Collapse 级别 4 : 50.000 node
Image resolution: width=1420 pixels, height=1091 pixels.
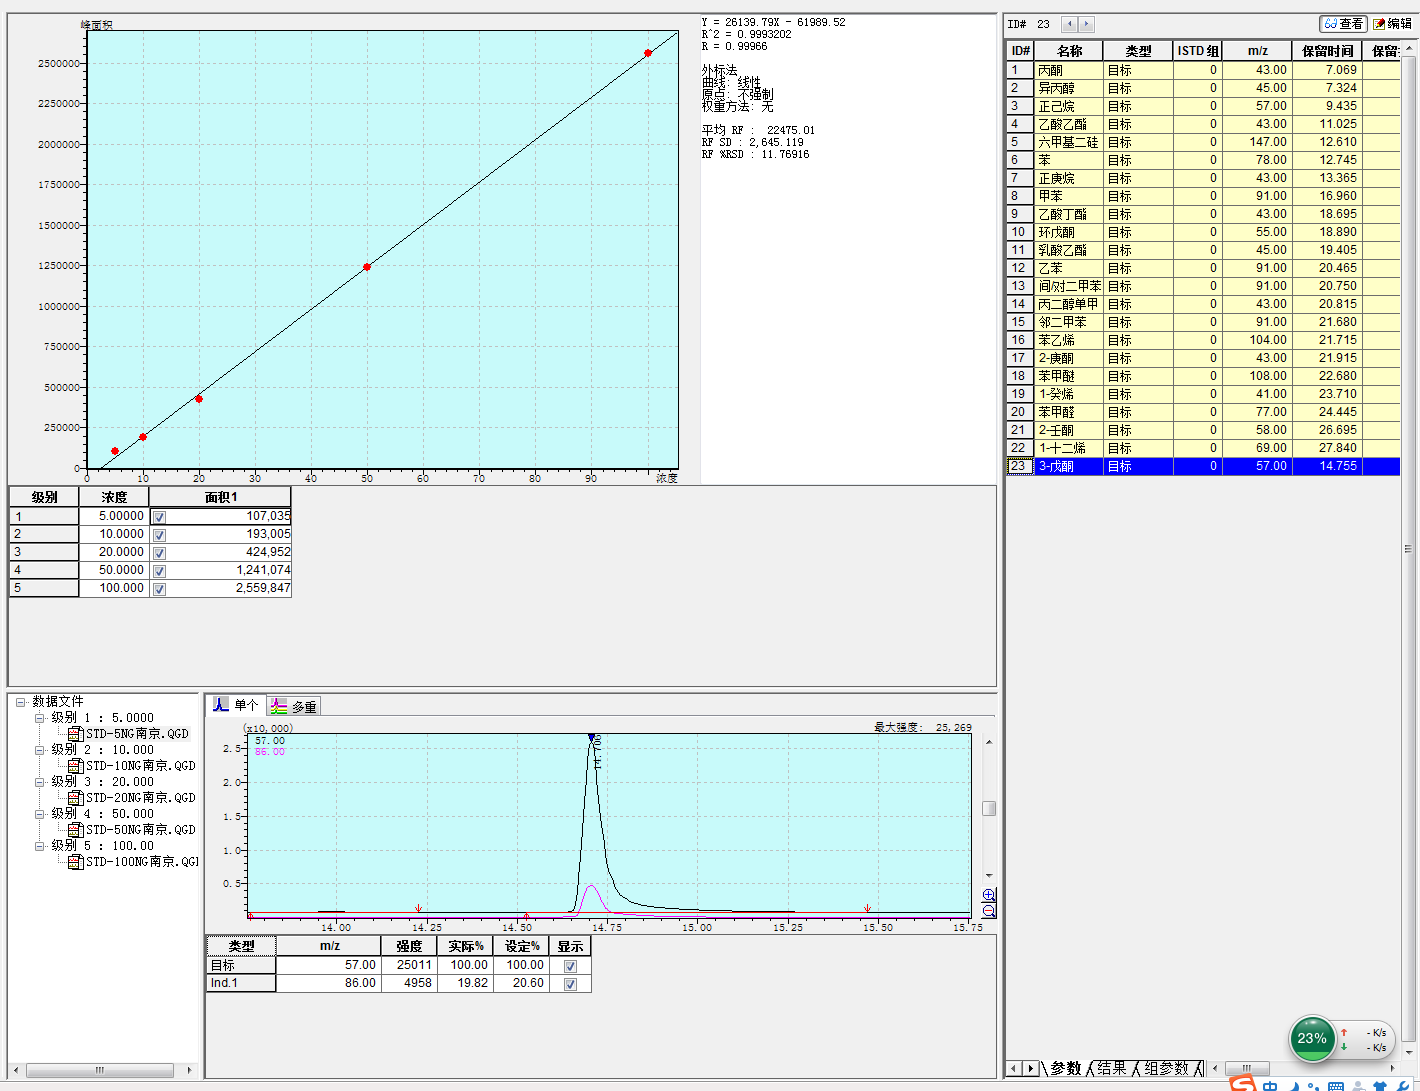point(40,814)
